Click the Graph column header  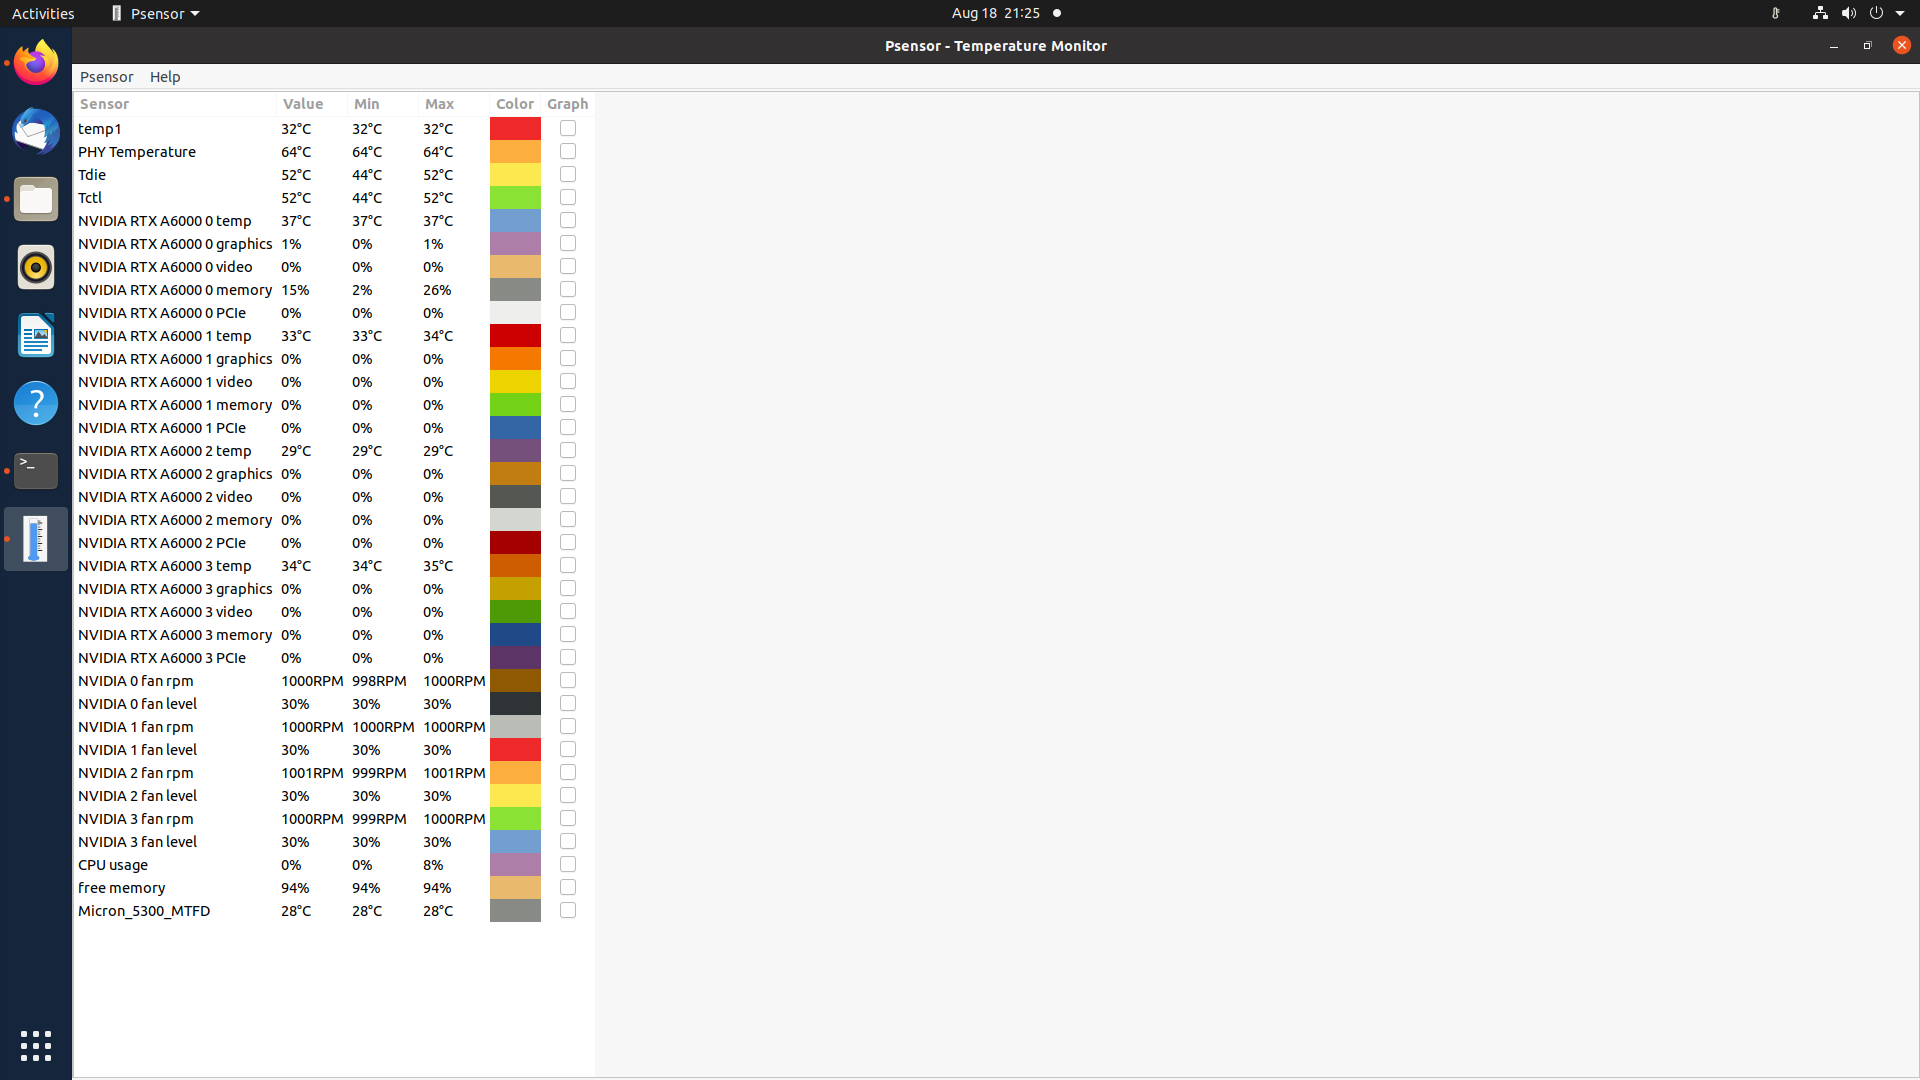pyautogui.click(x=567, y=104)
